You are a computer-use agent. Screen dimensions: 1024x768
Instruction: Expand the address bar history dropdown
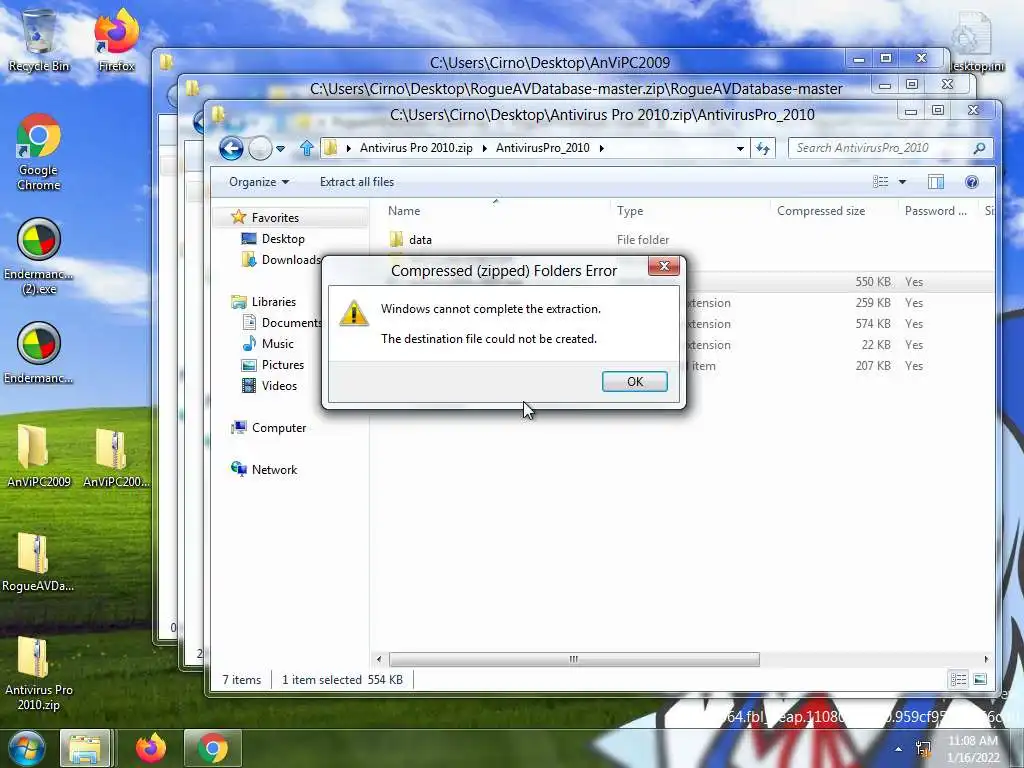pyautogui.click(x=740, y=148)
